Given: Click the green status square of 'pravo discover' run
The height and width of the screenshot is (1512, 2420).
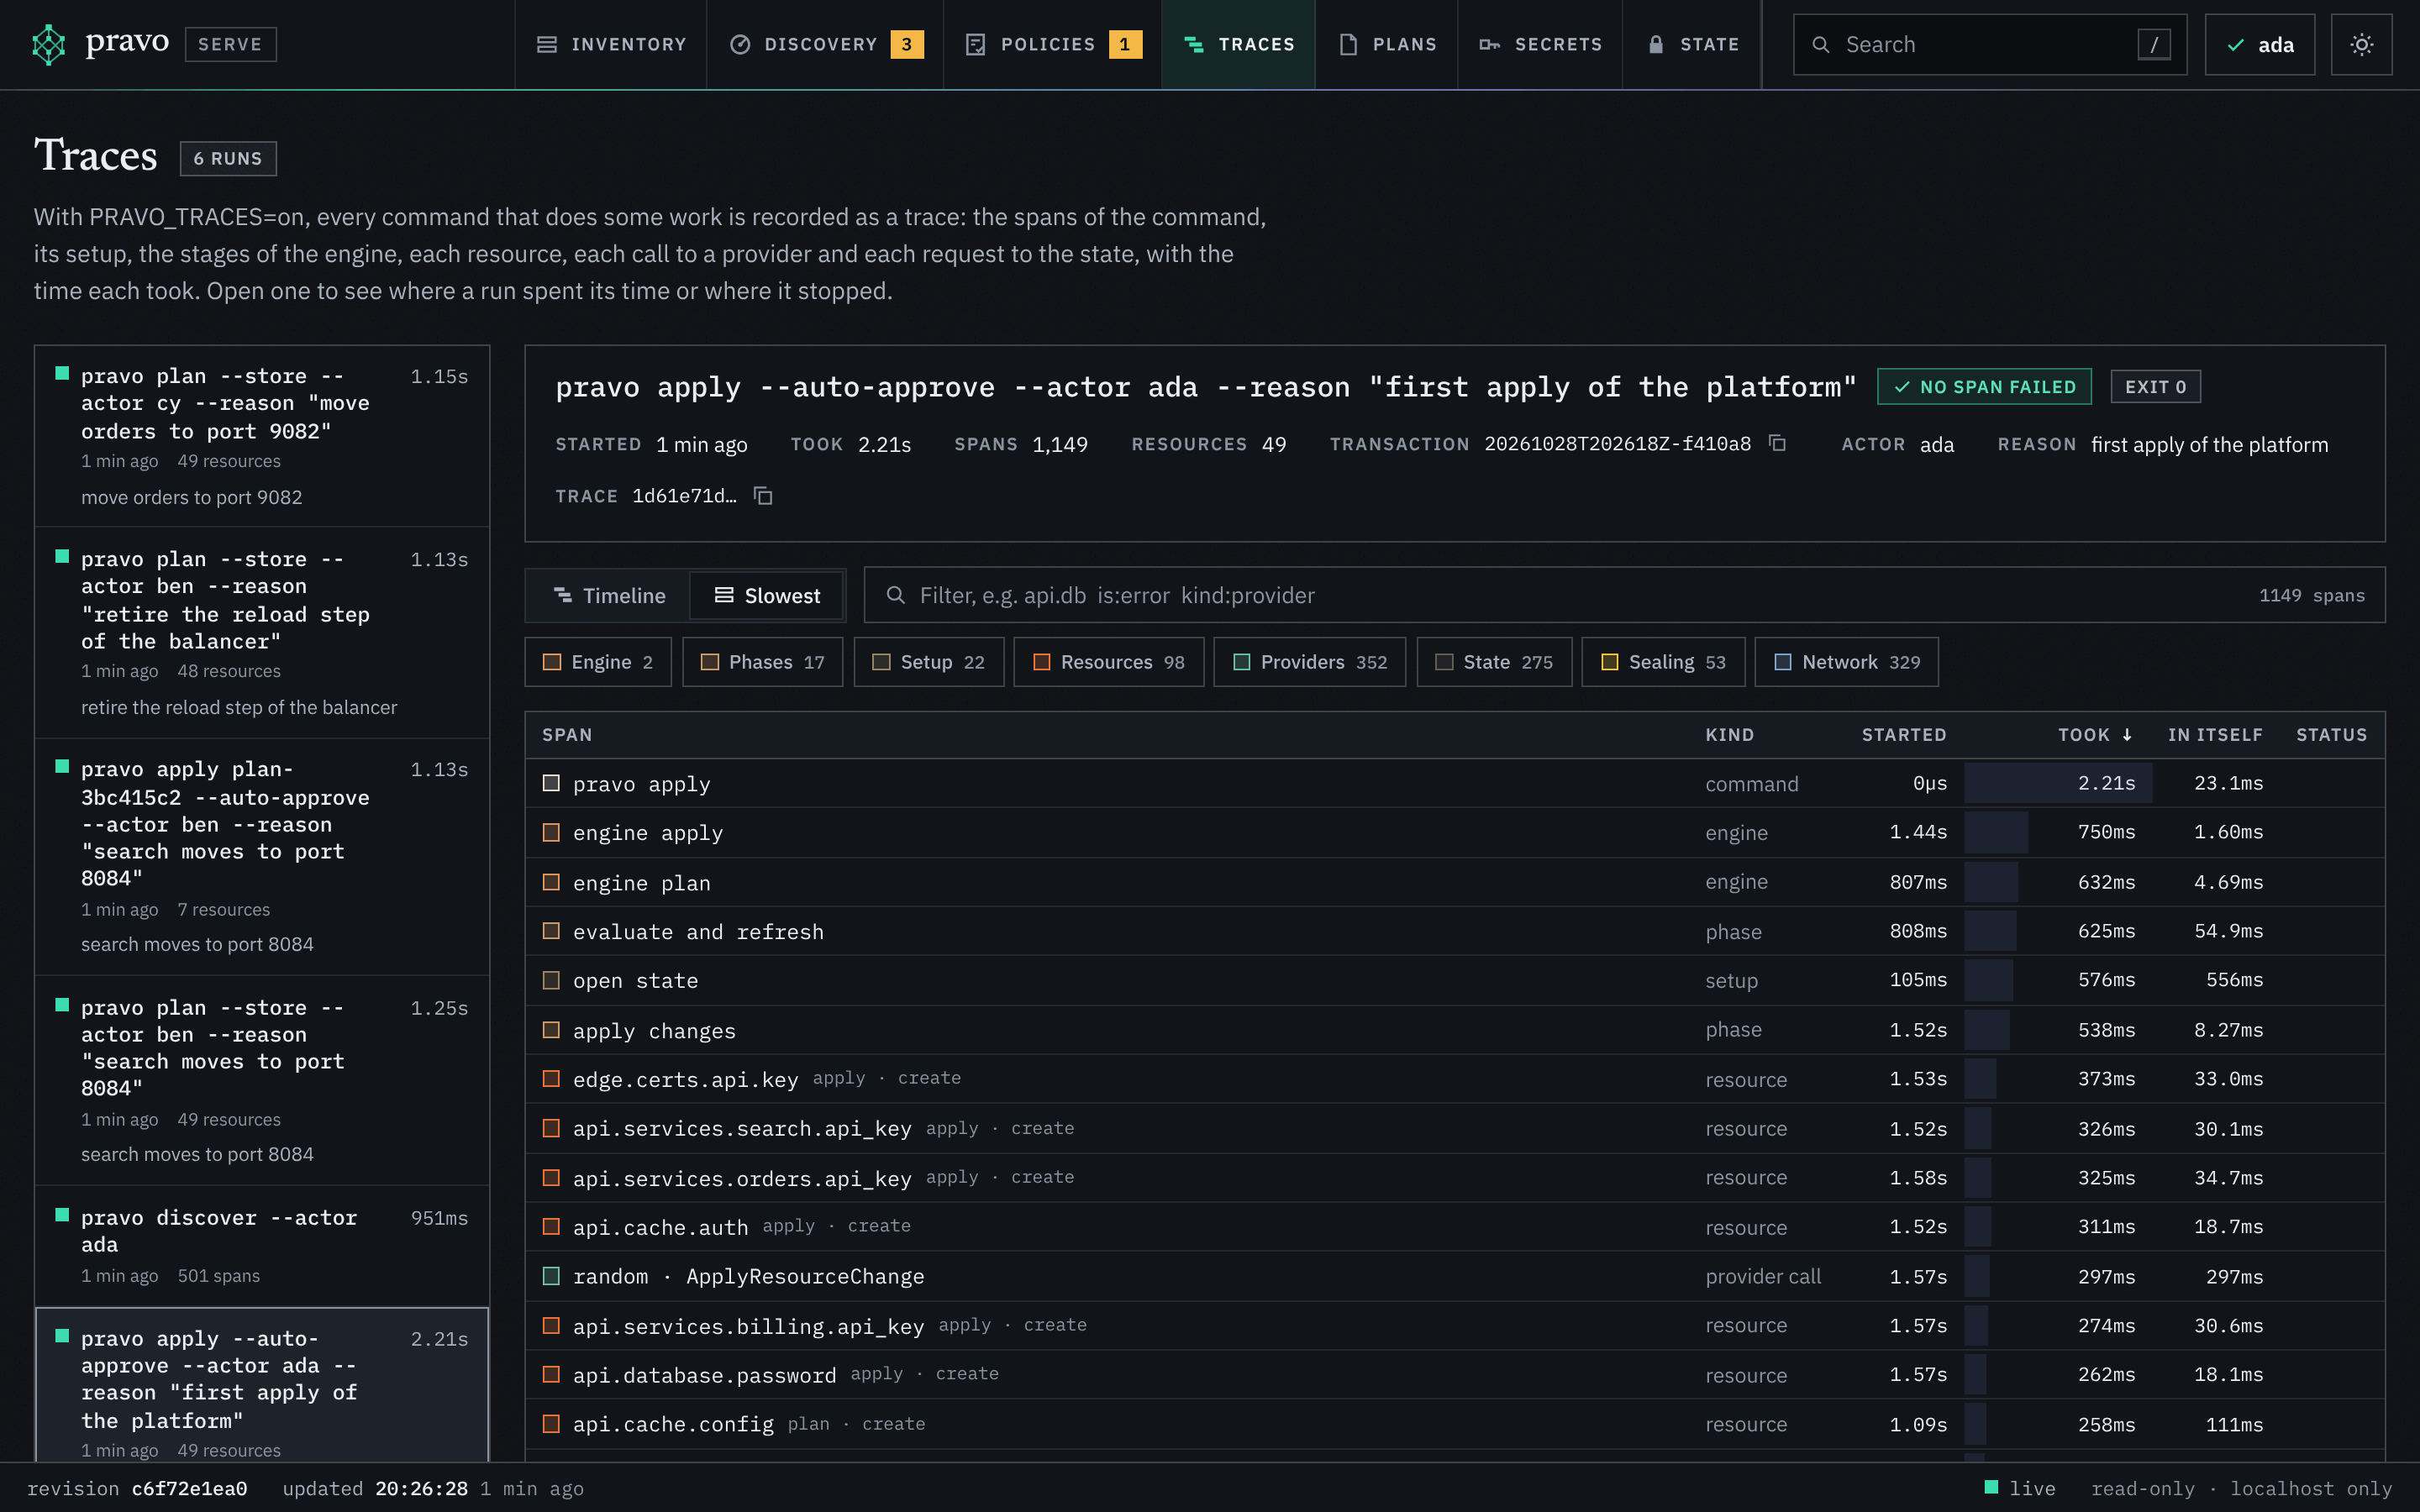Looking at the screenshot, I should click(x=62, y=1215).
